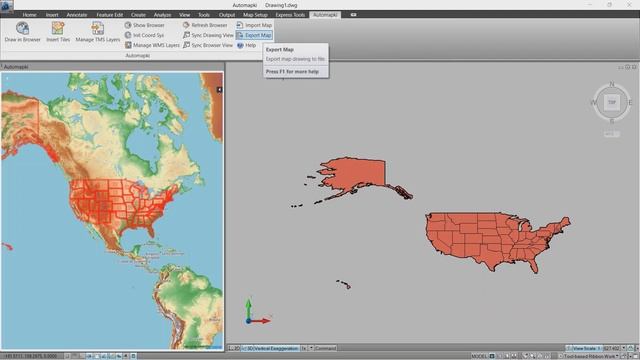Open the Feature Edit ribbon tab

pos(109,15)
